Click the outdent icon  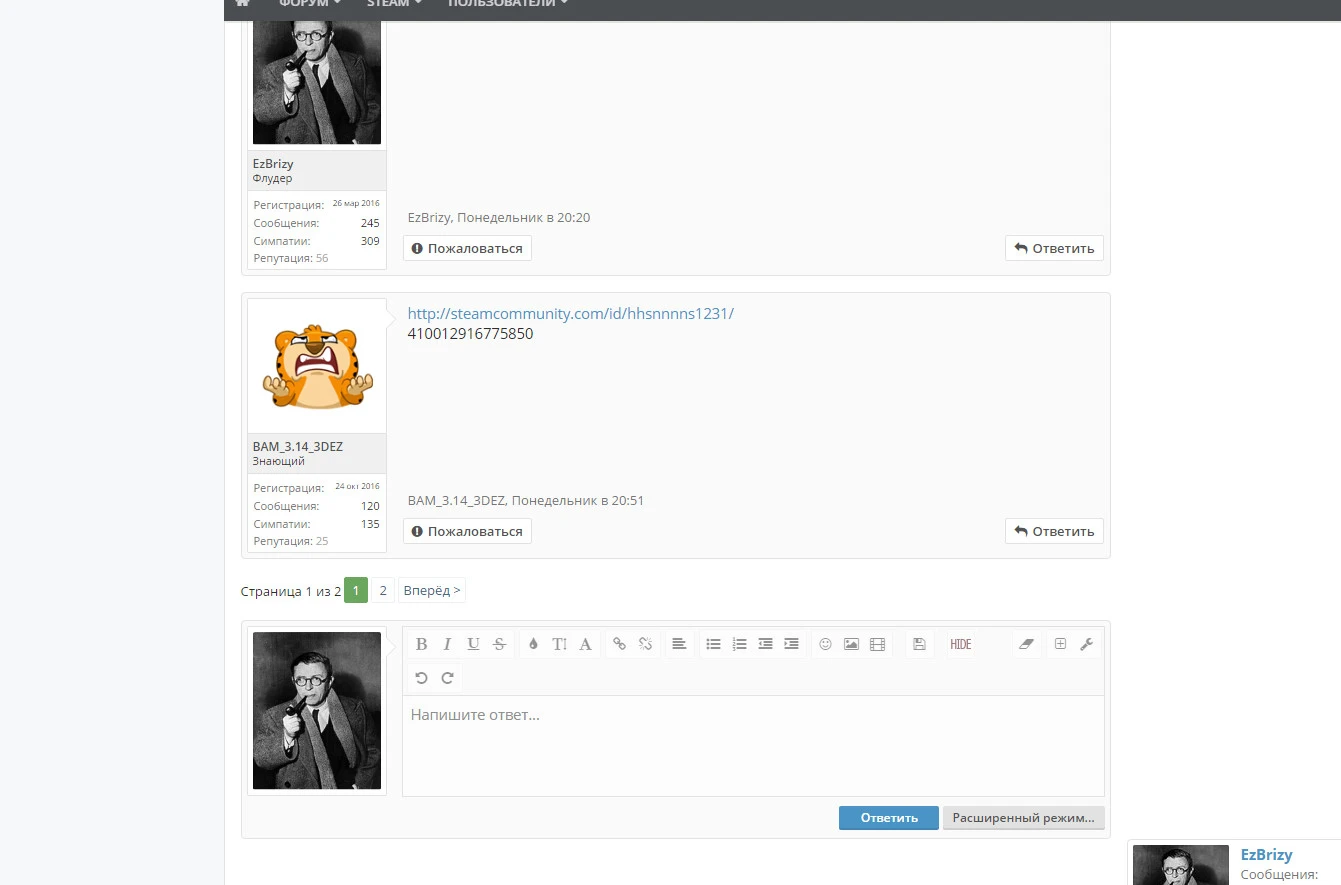pyautogui.click(x=765, y=644)
